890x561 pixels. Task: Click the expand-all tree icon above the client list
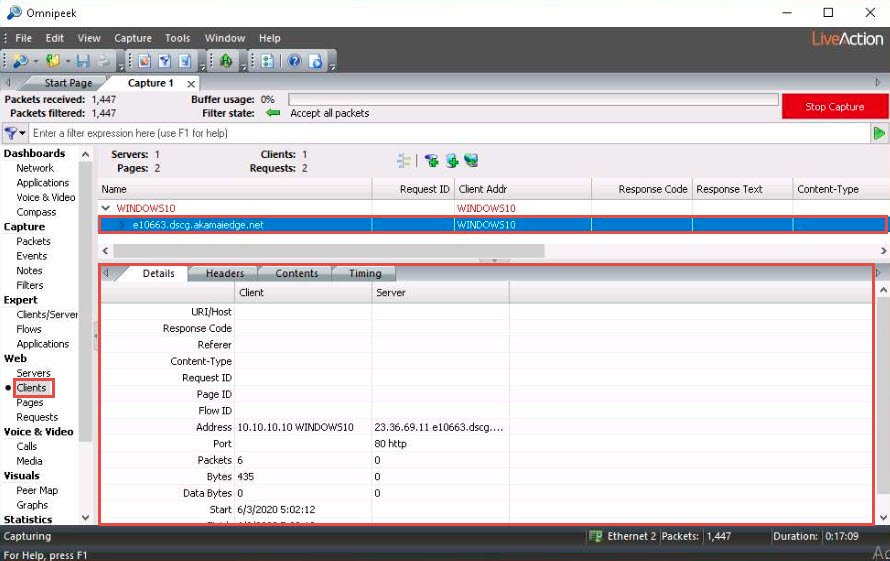coord(404,161)
